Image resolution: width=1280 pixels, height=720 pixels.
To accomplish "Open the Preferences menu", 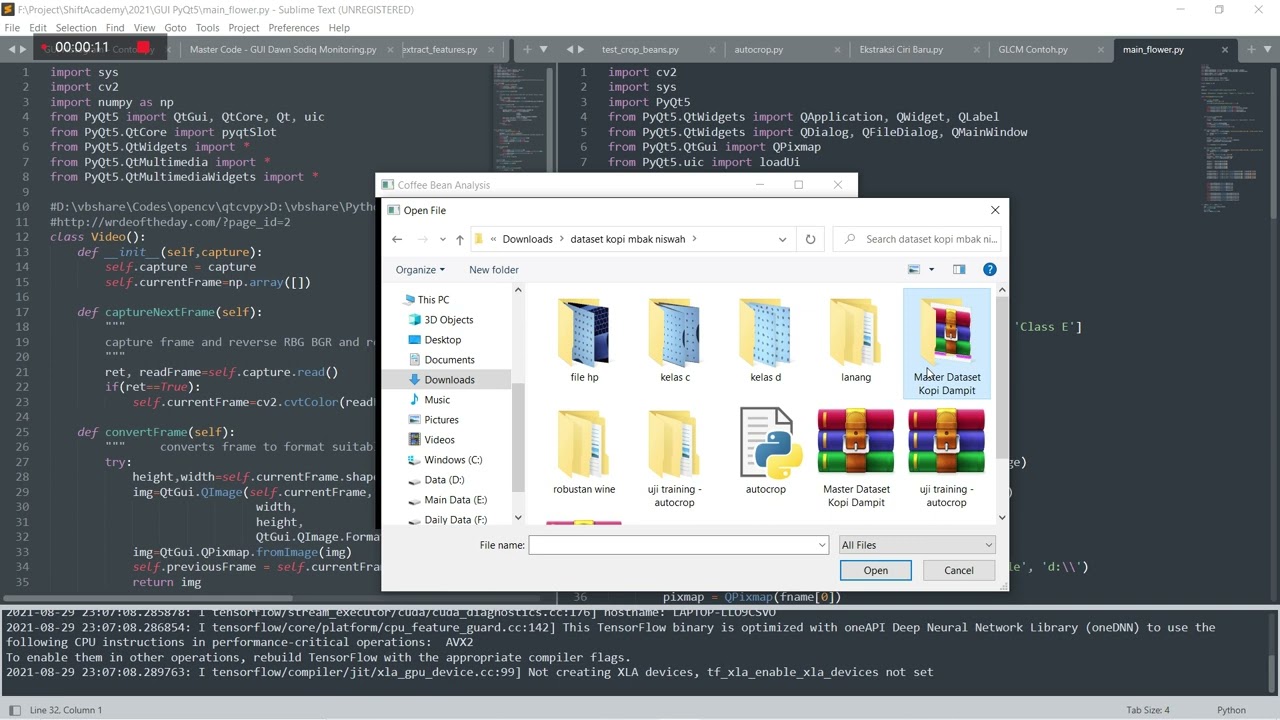I will coord(294,28).
